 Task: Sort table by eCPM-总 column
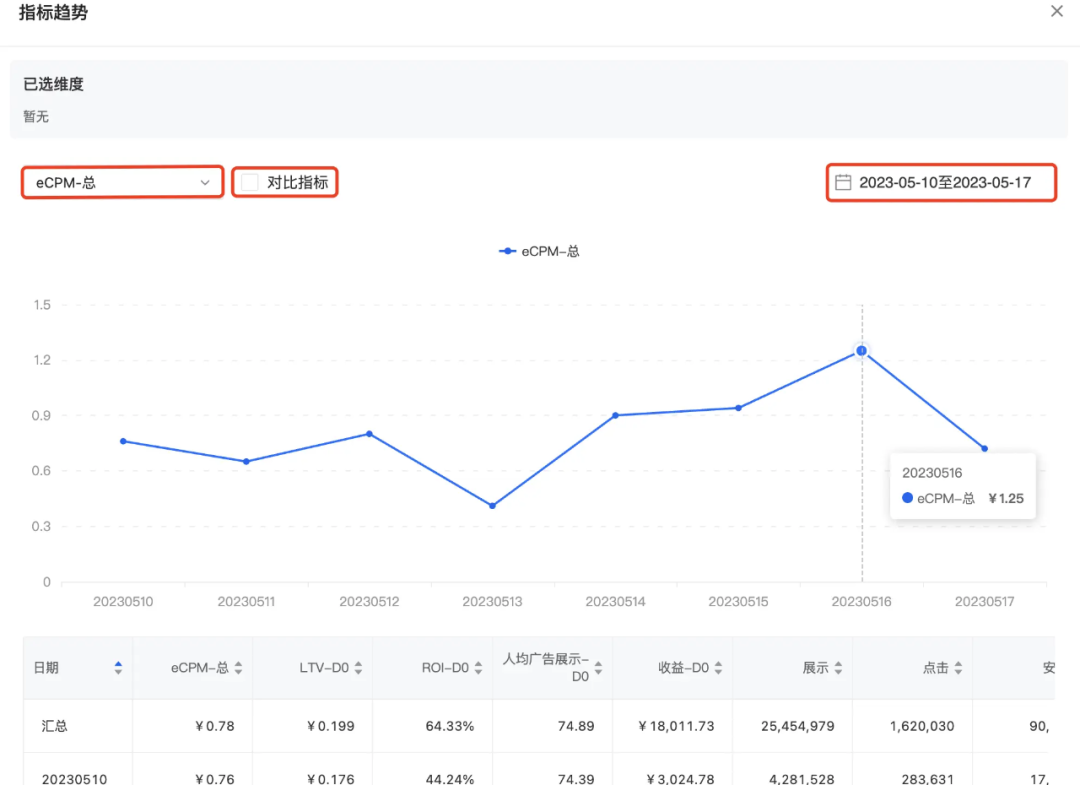click(x=238, y=667)
